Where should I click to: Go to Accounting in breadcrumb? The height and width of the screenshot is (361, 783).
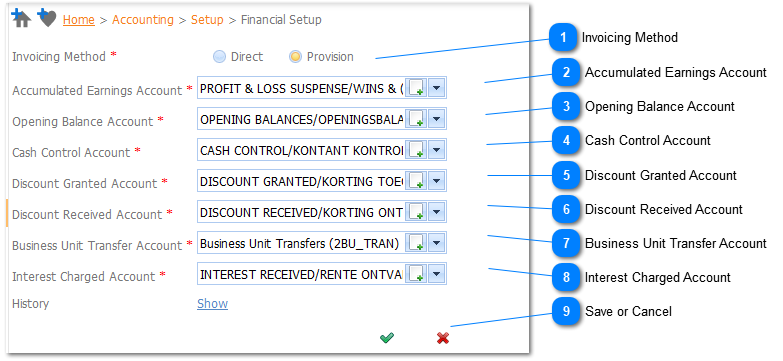tap(143, 20)
